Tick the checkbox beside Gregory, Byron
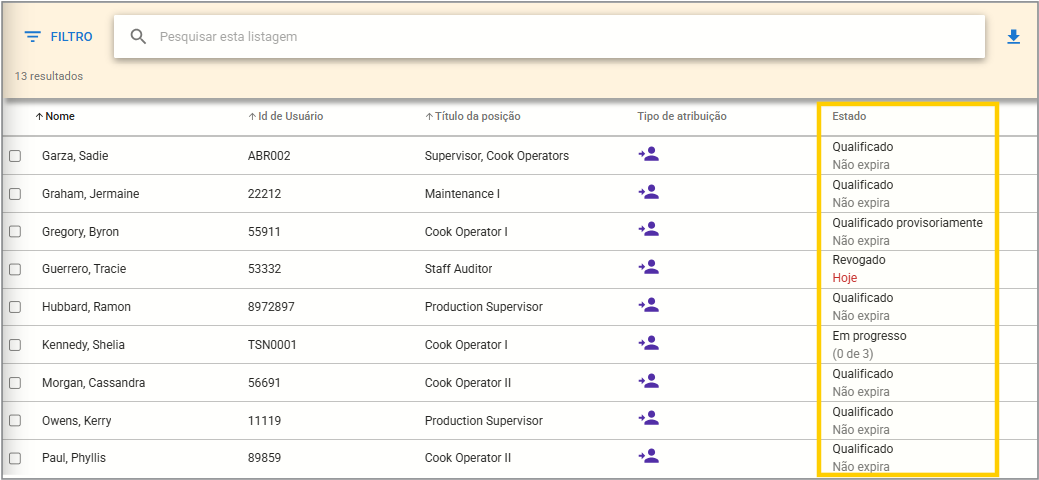The height and width of the screenshot is (480, 1039). click(15, 232)
